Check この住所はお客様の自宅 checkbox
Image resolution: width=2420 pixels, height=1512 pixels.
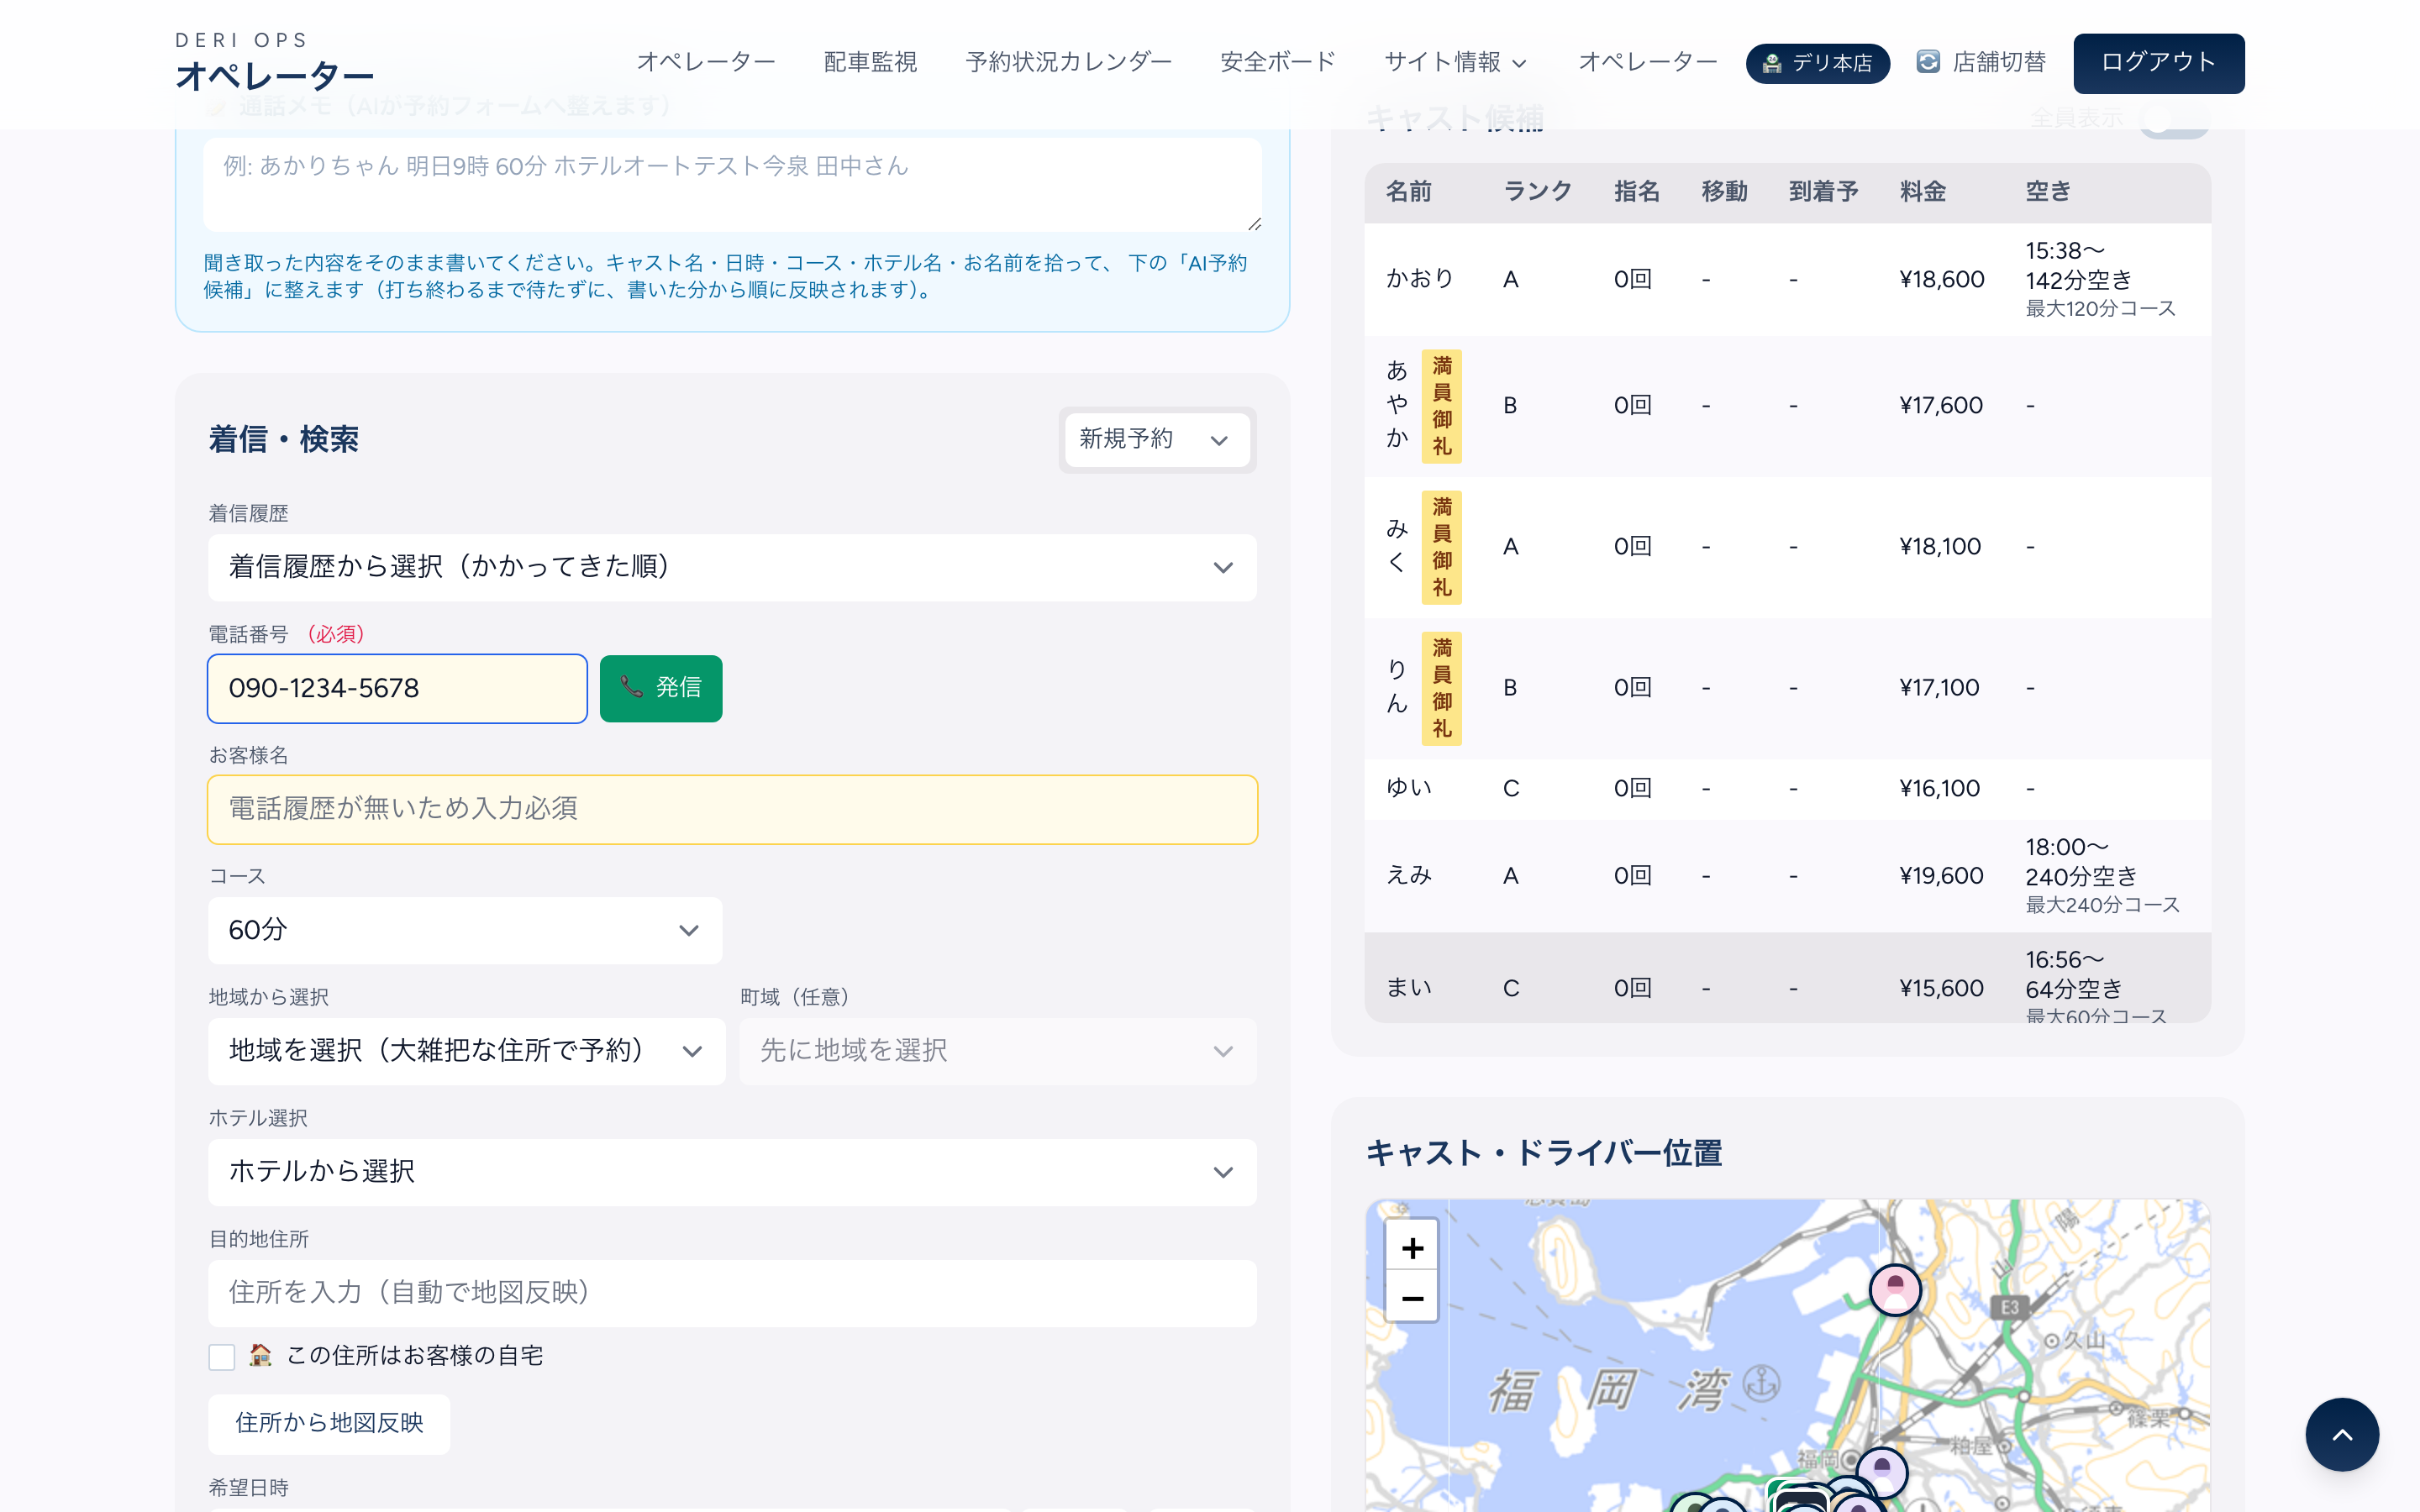222,1356
